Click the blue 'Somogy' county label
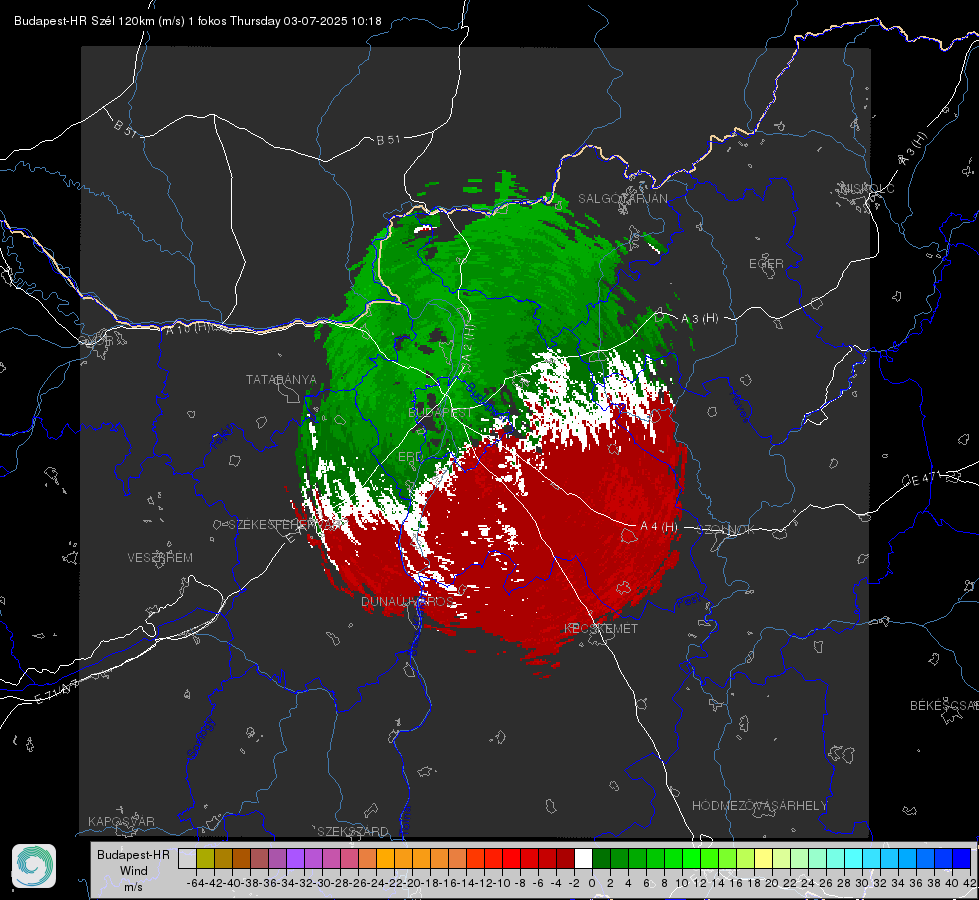Viewport: 979px width, 900px height. tap(200, 738)
